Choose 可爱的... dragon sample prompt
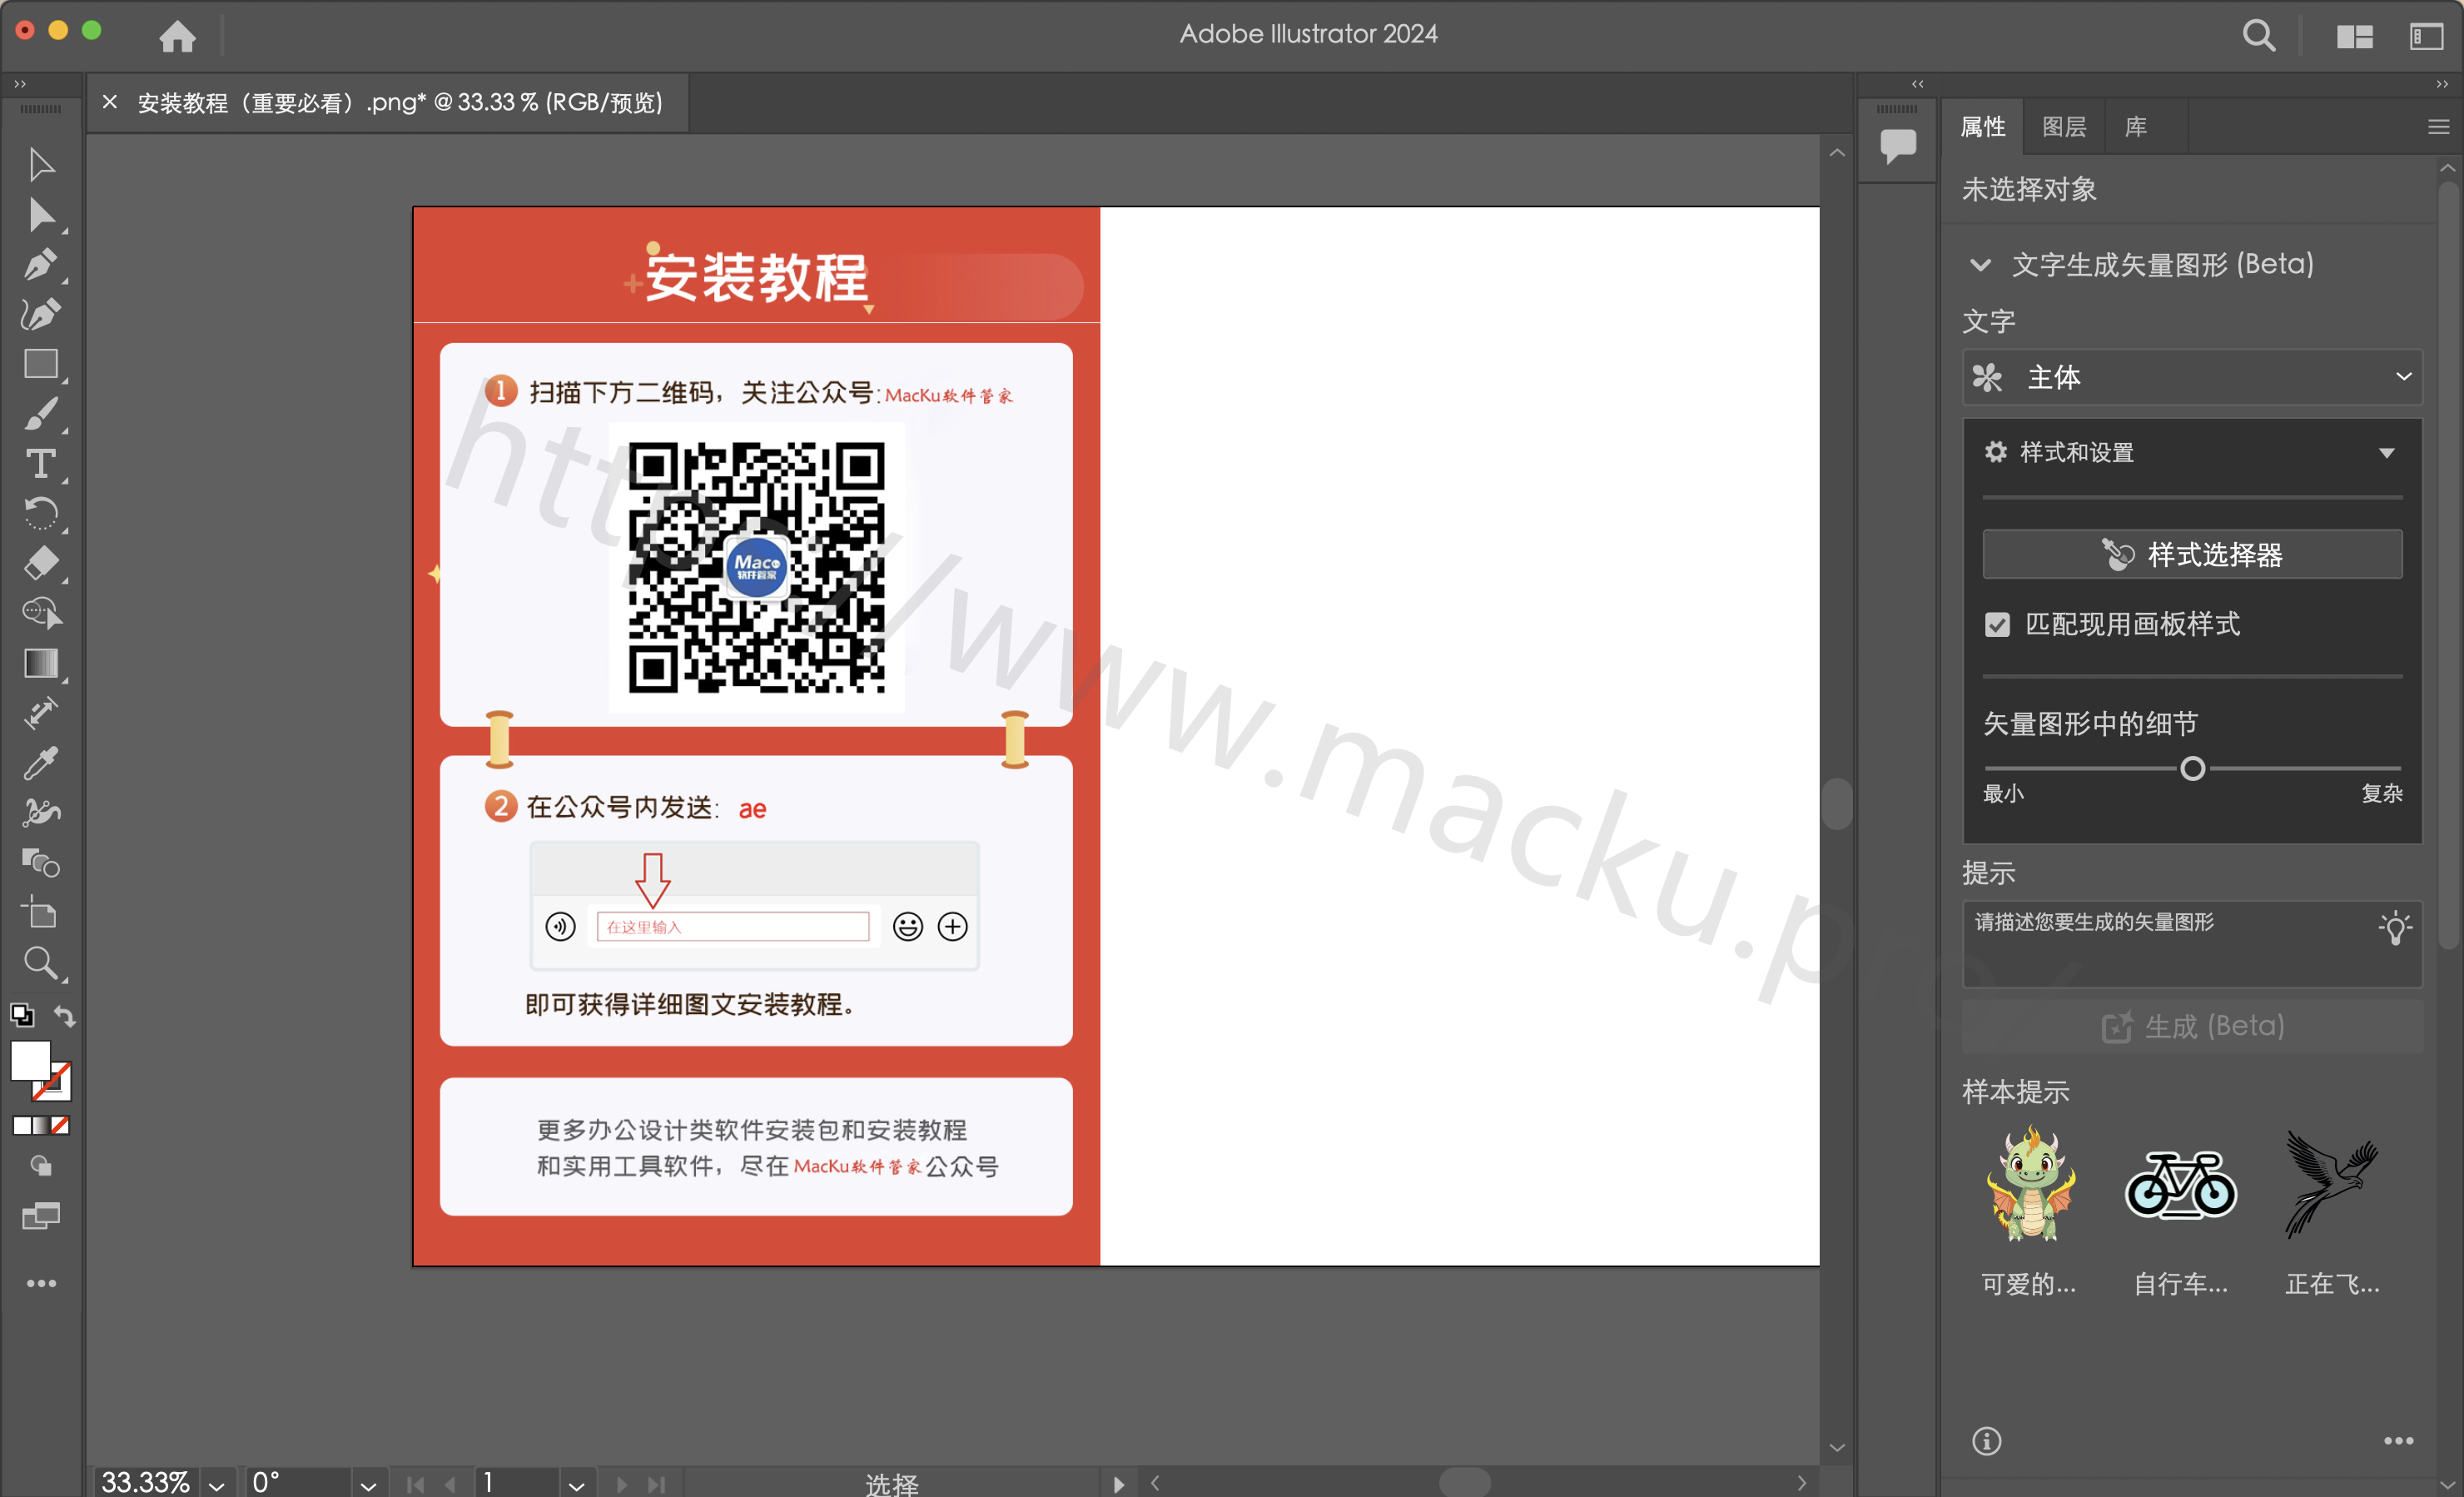This screenshot has width=2464, height=1497. point(2030,1183)
